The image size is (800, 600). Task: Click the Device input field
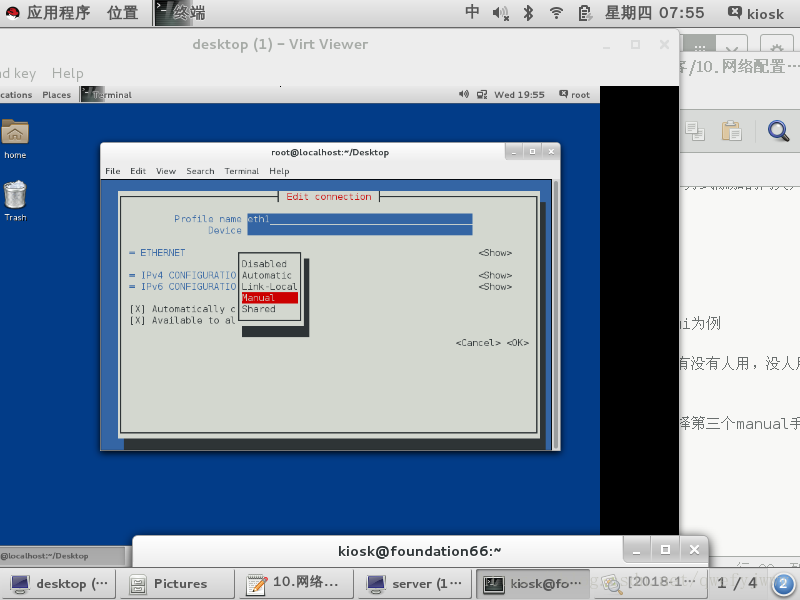360,230
